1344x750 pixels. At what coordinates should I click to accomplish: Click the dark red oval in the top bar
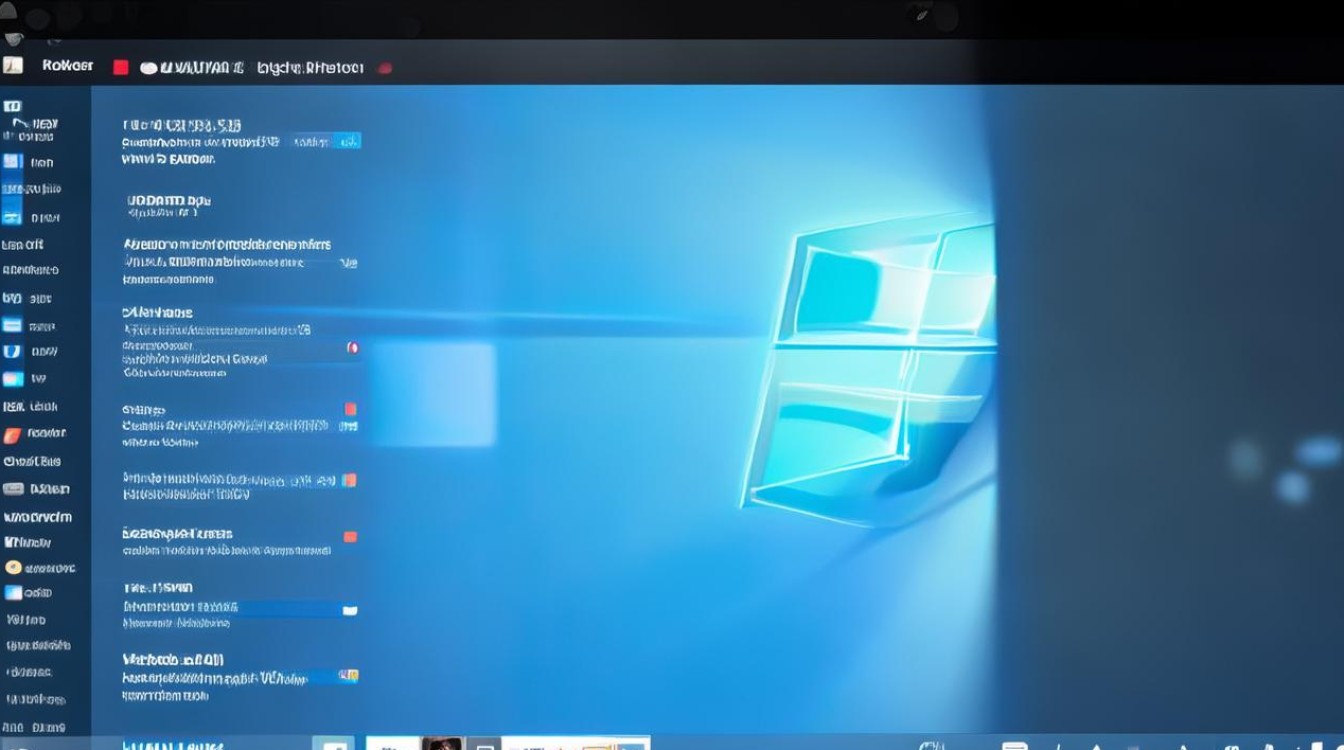(385, 68)
